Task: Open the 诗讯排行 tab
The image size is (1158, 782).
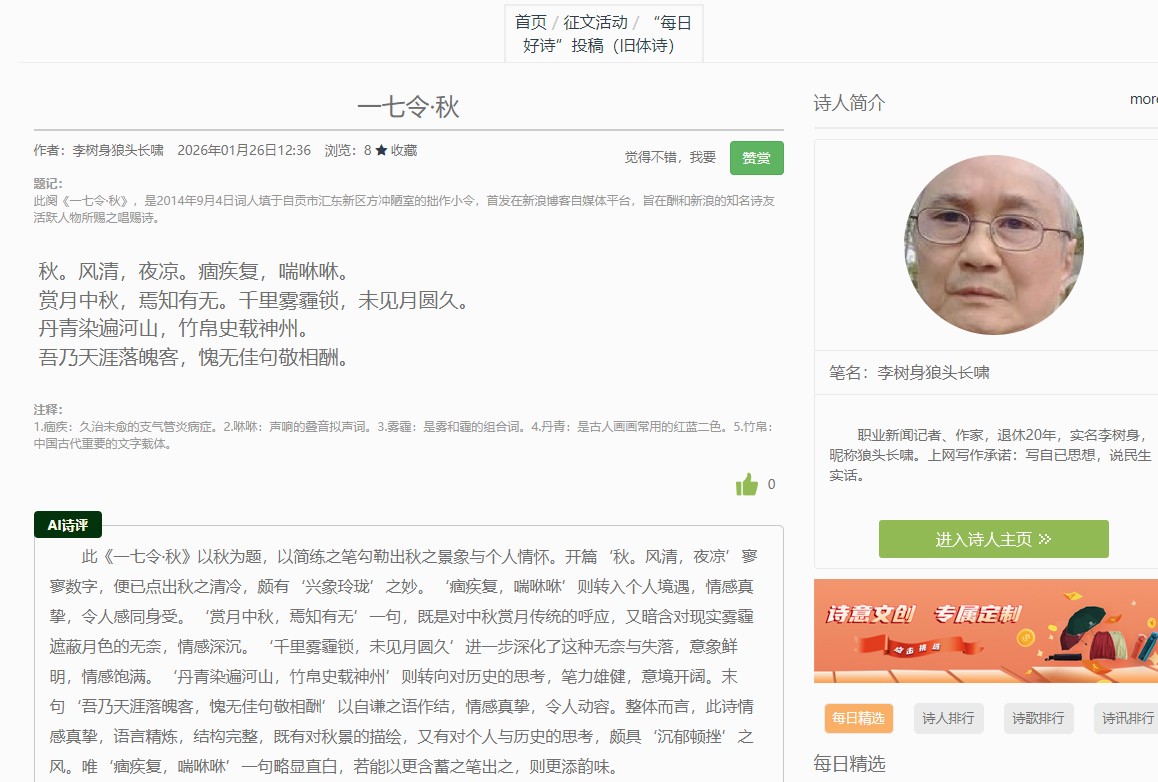Action: click(x=1126, y=718)
